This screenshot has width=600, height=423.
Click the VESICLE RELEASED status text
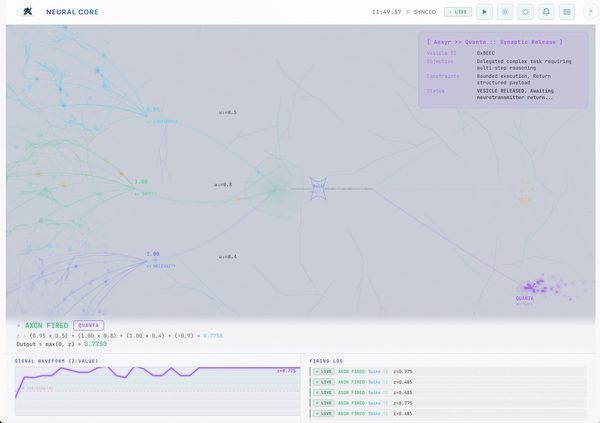coord(515,94)
